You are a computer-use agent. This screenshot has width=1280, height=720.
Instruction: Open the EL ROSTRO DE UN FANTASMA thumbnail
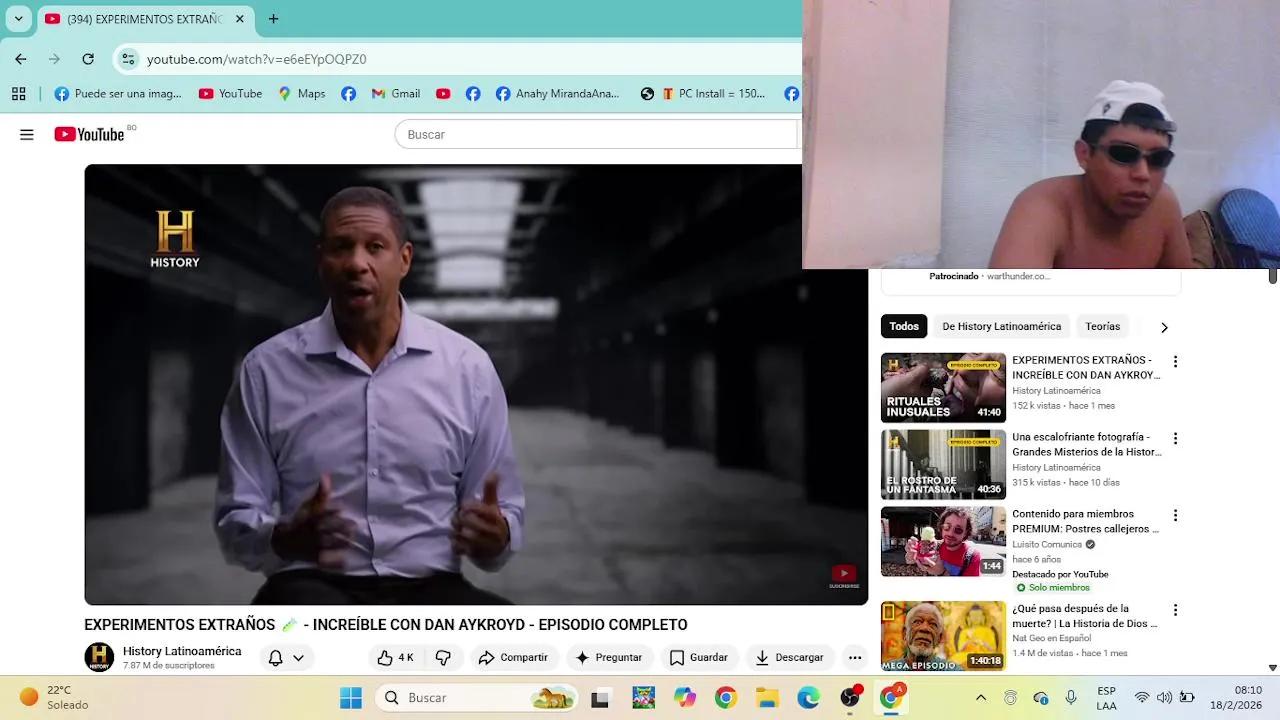click(943, 464)
